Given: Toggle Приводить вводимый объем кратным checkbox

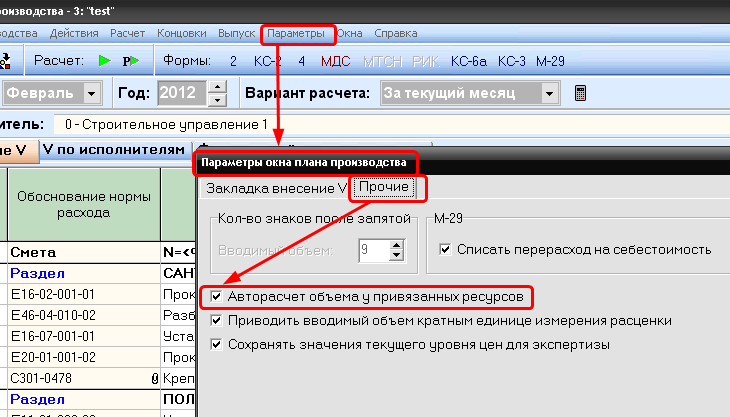Looking at the screenshot, I should pos(216,320).
